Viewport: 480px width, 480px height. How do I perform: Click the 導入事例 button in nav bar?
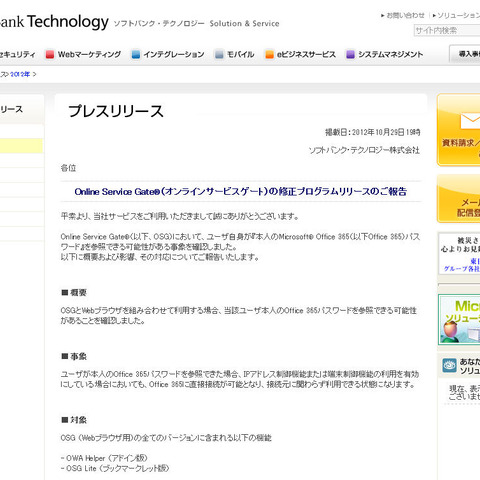[465, 54]
